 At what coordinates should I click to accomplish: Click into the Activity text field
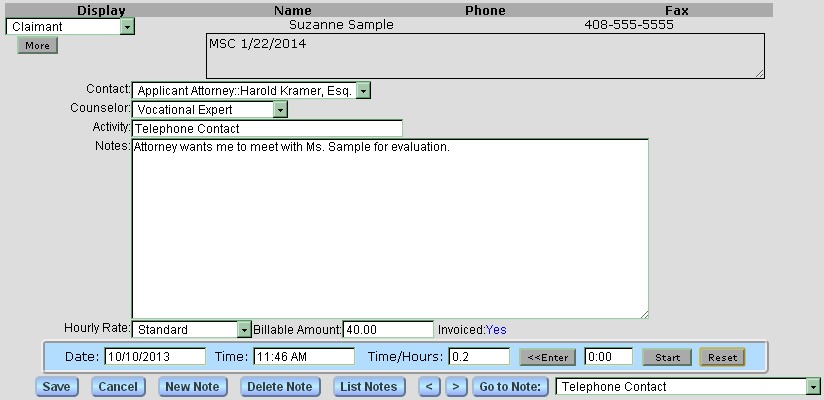click(266, 128)
